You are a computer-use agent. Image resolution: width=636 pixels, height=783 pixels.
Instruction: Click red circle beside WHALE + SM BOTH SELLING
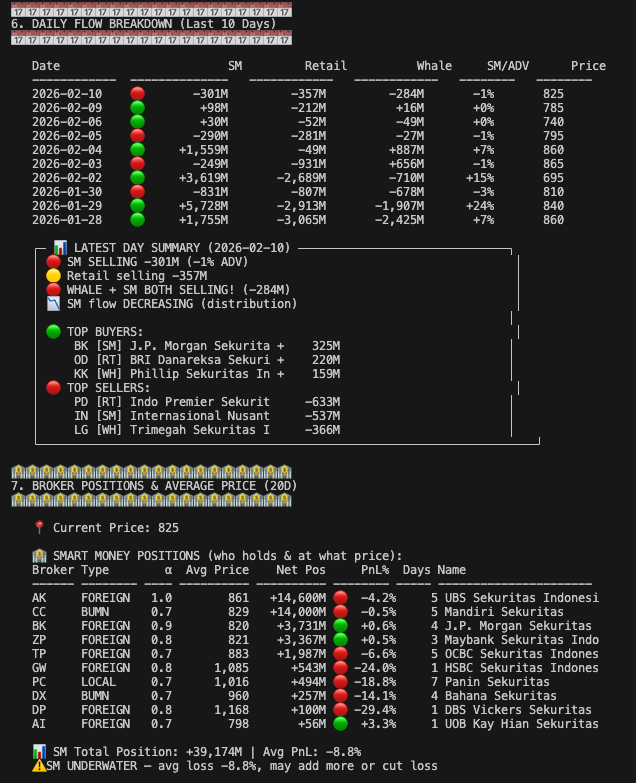point(53,290)
